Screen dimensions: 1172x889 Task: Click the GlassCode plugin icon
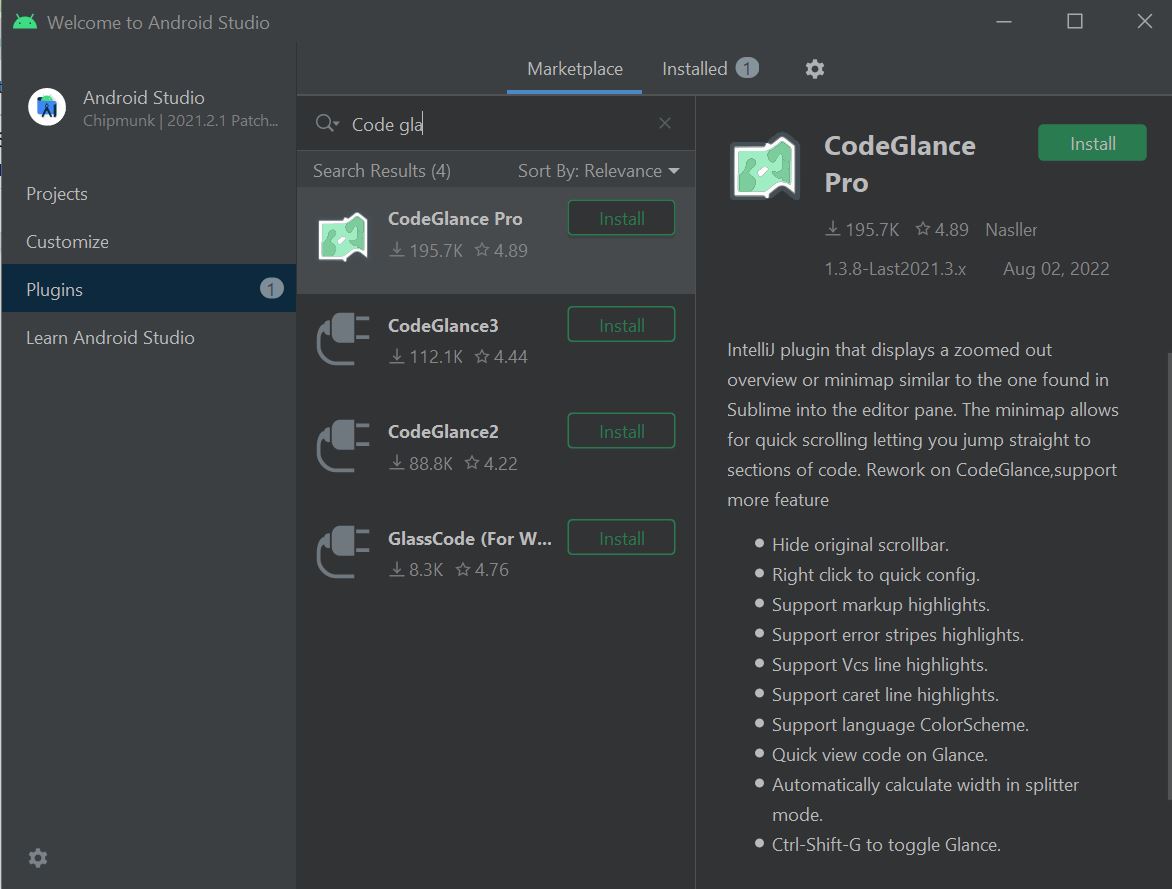[341, 551]
